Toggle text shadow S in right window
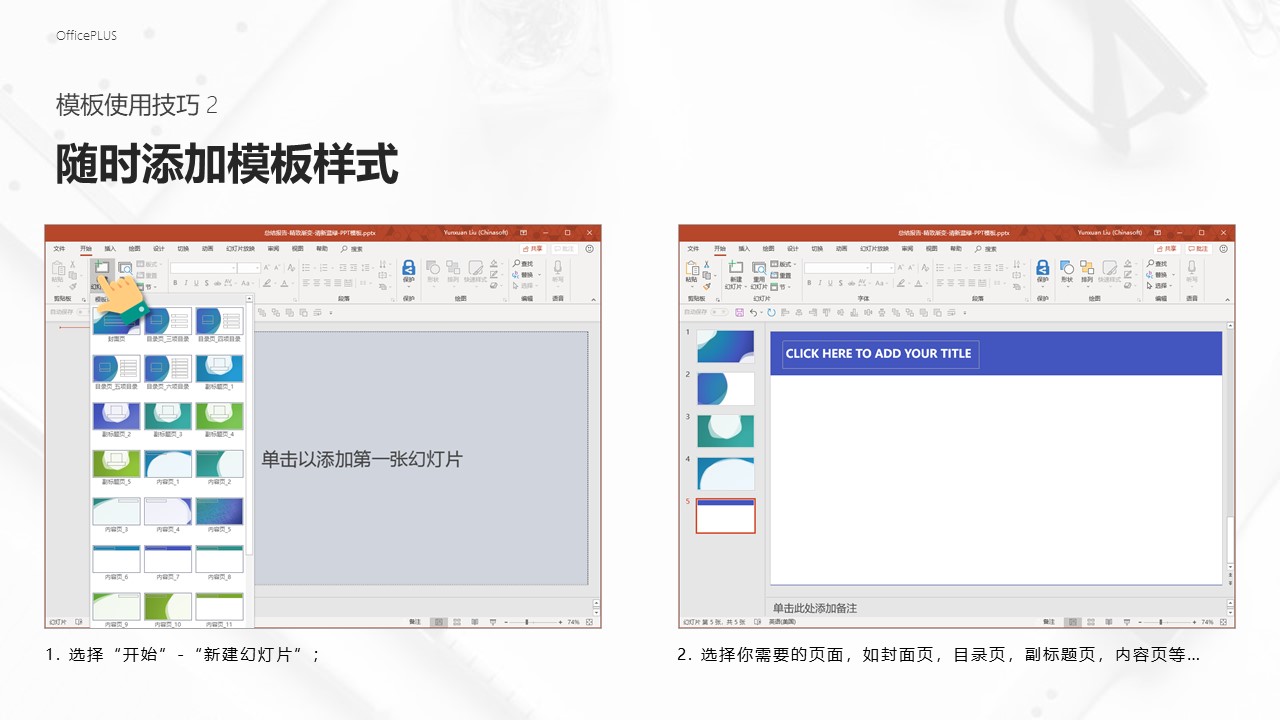This screenshot has height=720, width=1280. 841,283
